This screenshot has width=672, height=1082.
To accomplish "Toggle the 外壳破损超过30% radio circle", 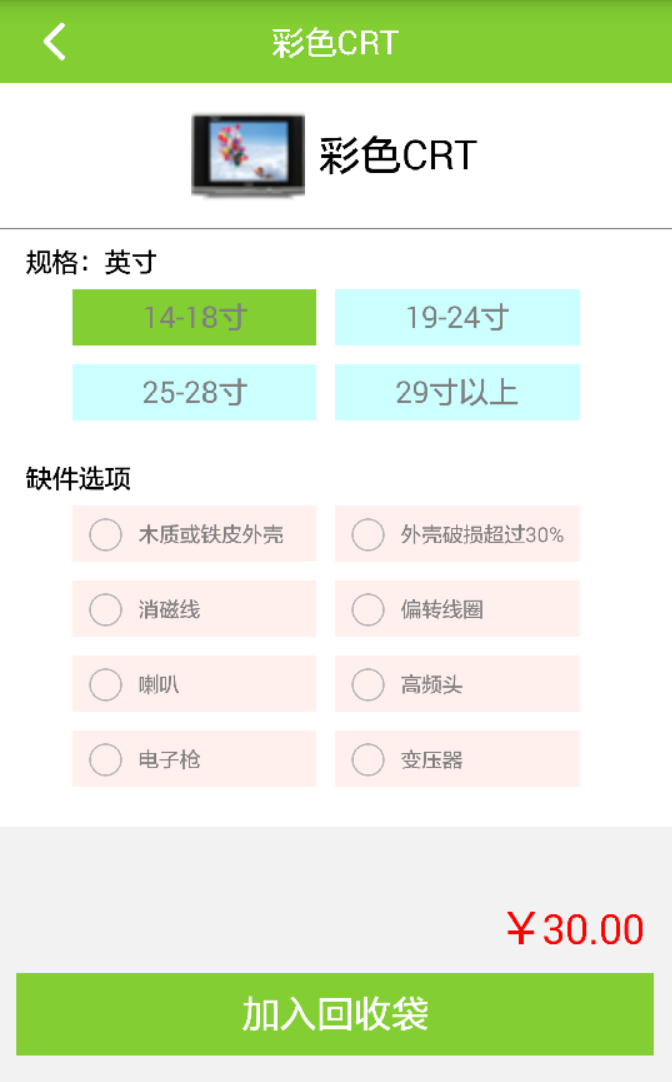I will point(368,534).
